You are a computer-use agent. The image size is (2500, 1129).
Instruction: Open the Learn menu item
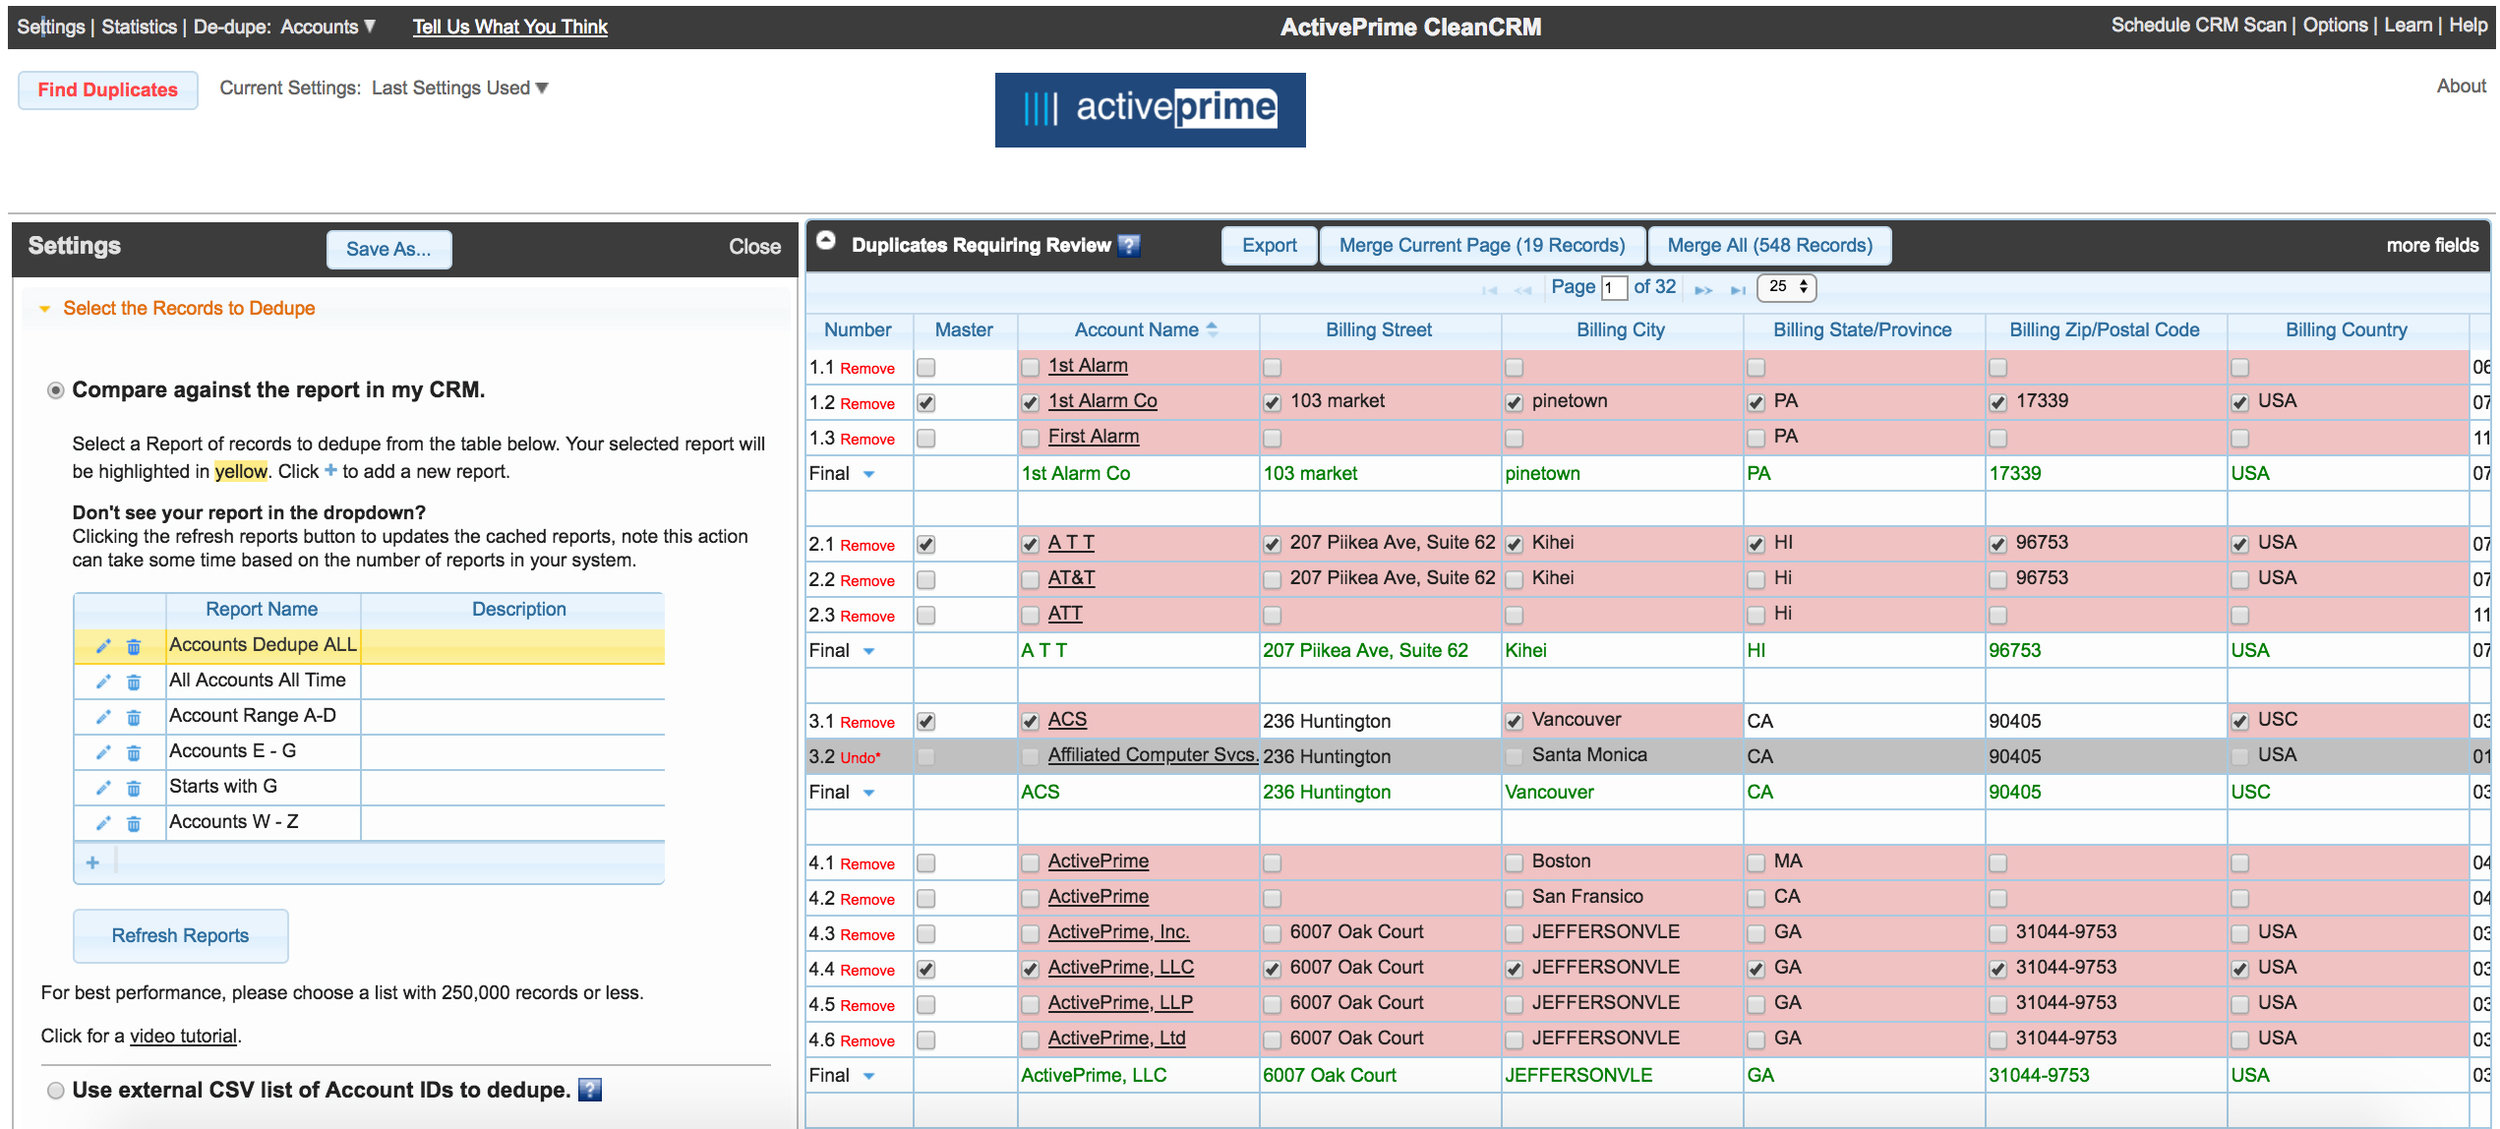[2408, 25]
